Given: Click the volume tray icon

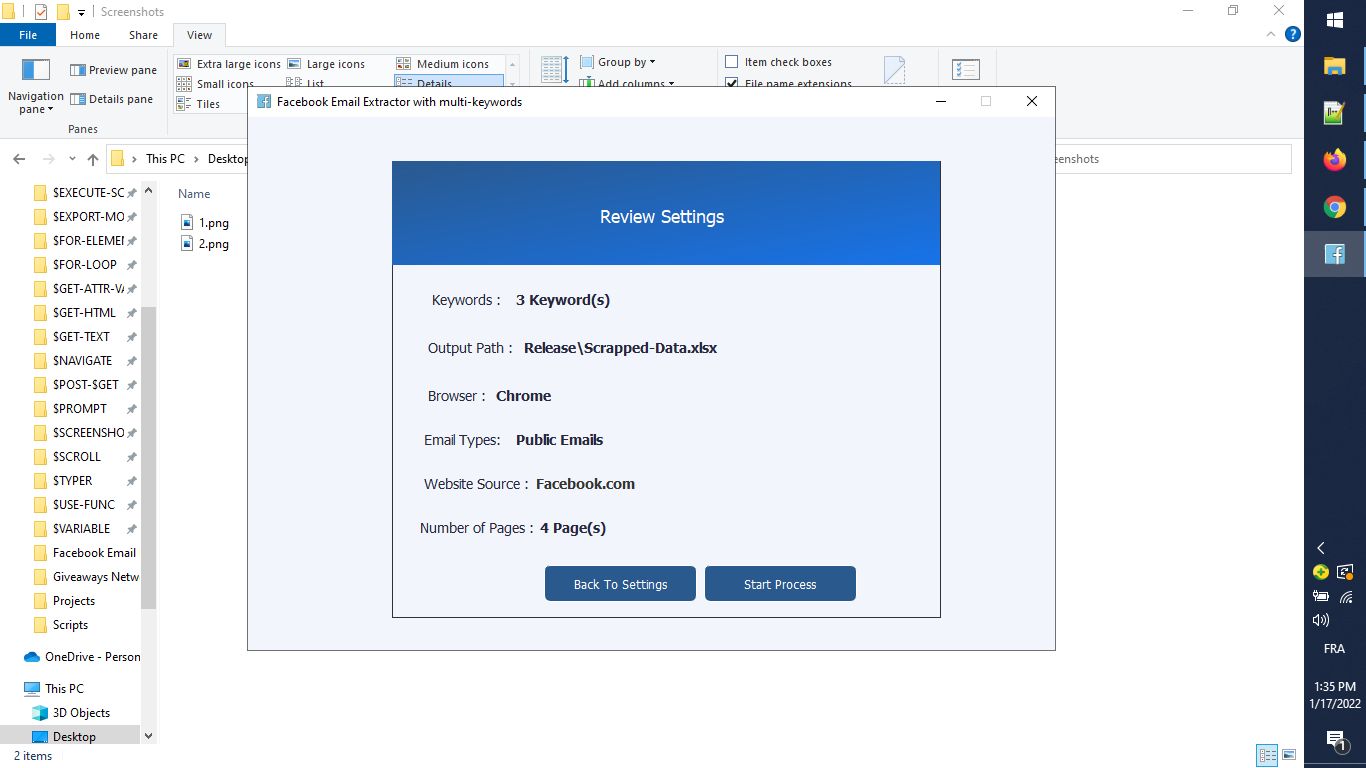Looking at the screenshot, I should click(1321, 620).
